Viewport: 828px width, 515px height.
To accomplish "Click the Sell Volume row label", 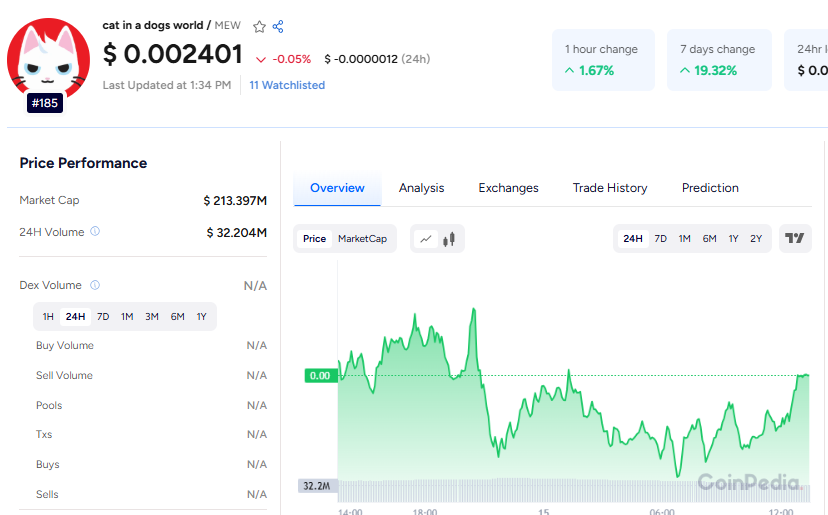I will (64, 376).
